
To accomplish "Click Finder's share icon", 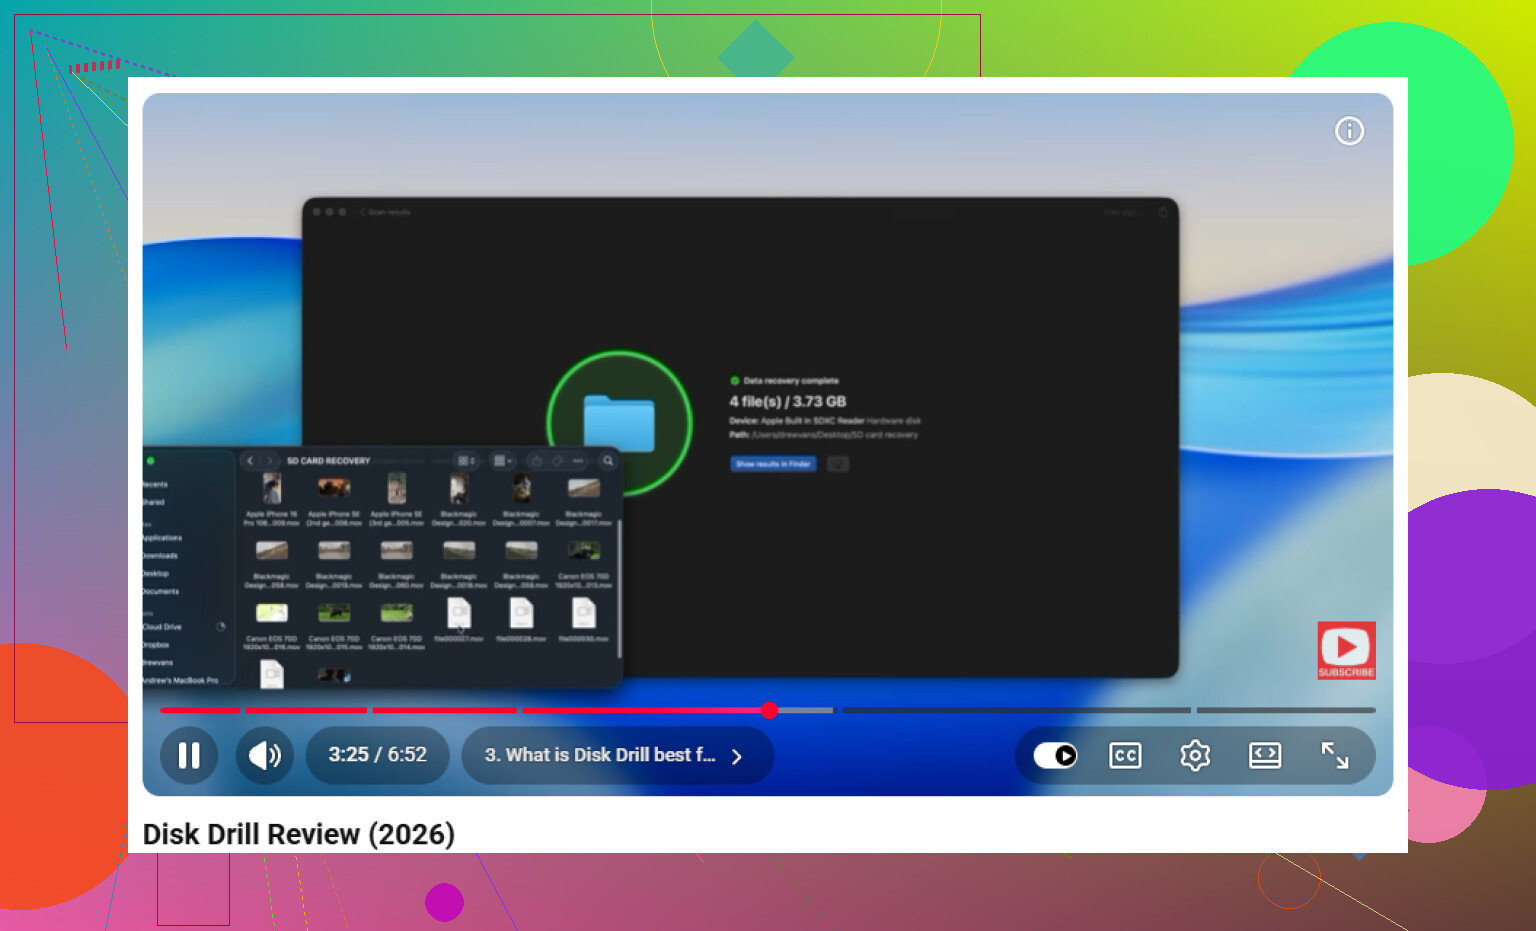I will click(536, 461).
